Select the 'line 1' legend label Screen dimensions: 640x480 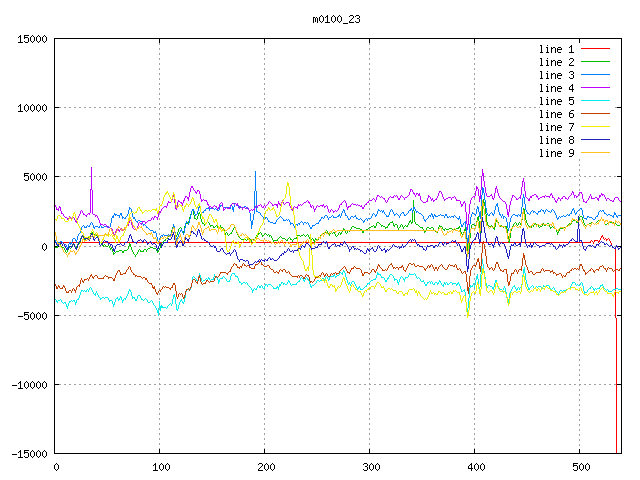pos(556,49)
